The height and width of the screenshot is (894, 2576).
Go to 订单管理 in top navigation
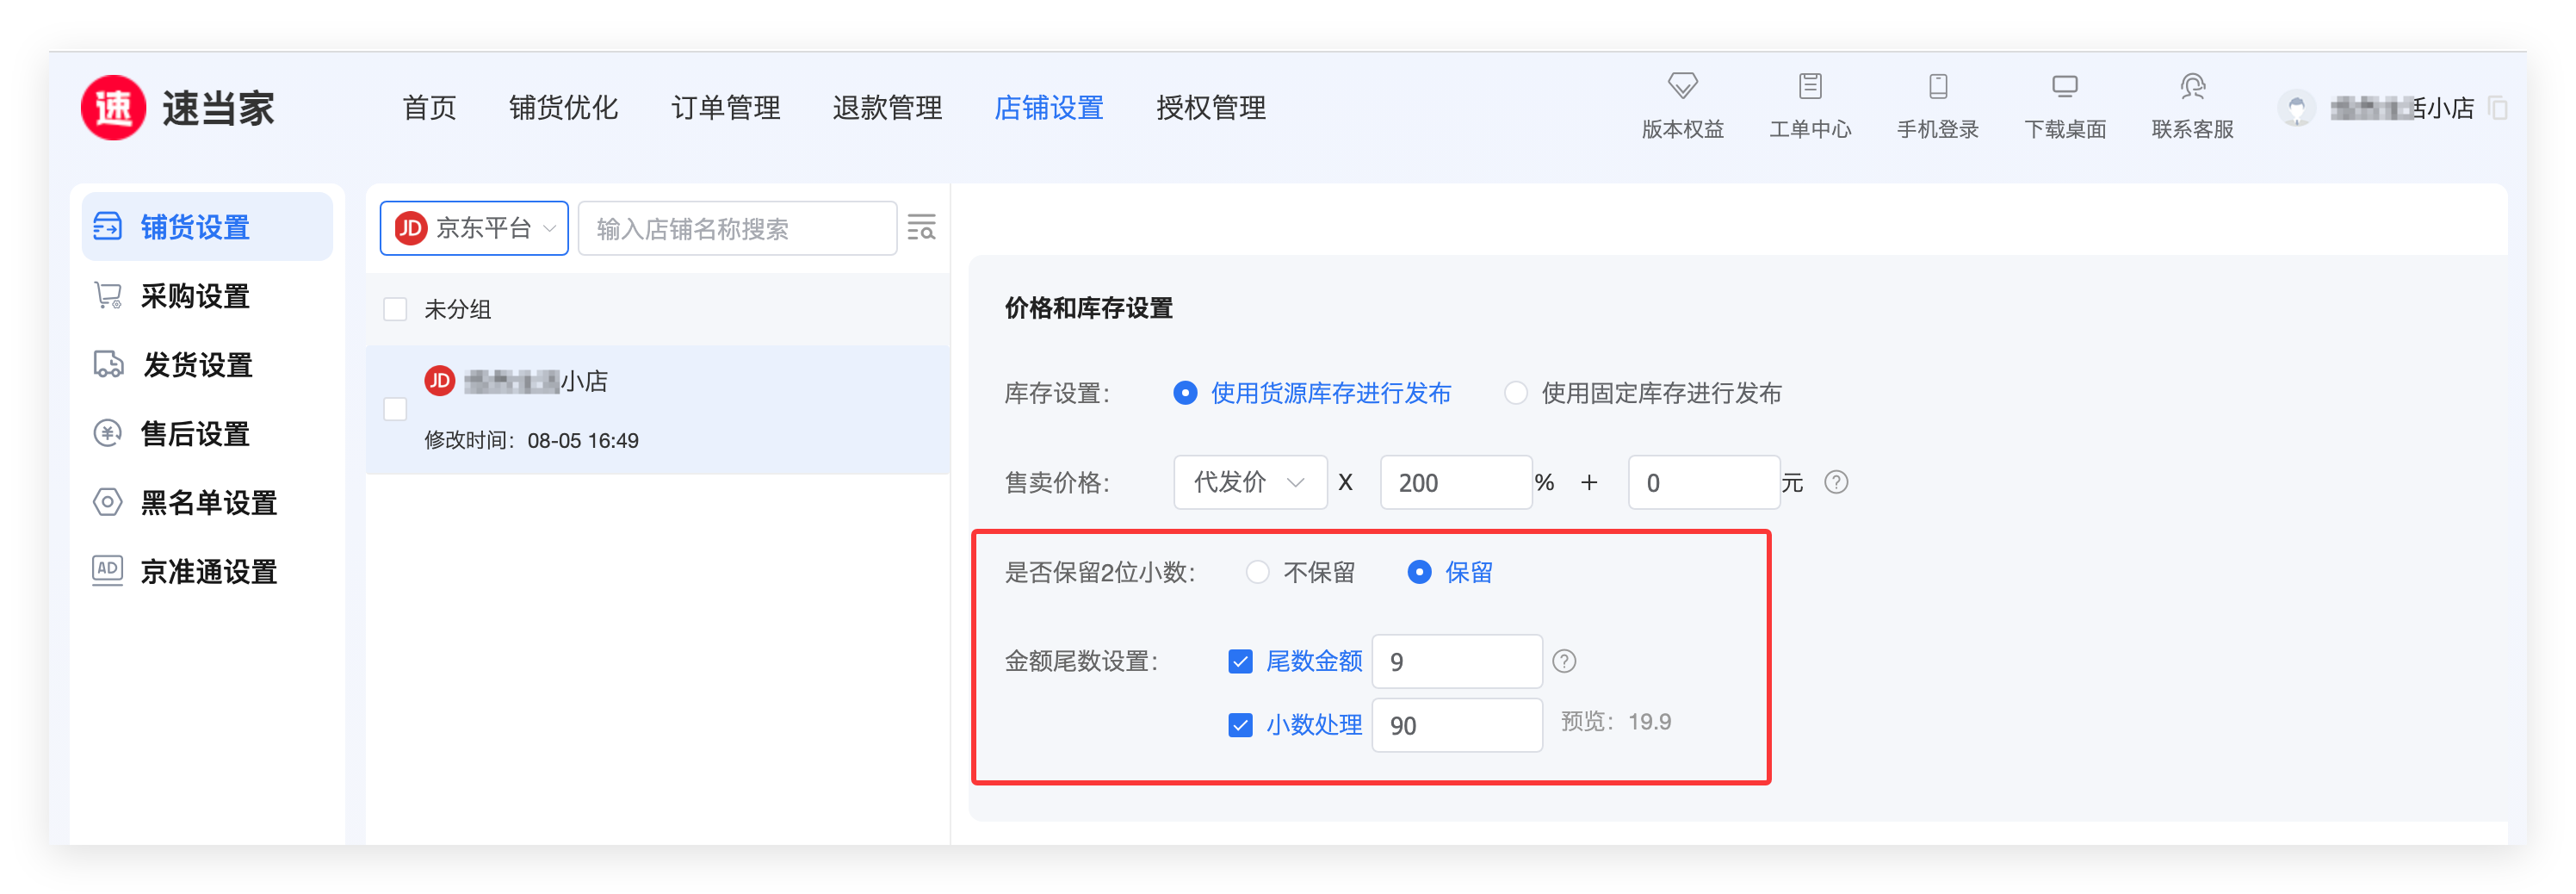pos(725,108)
